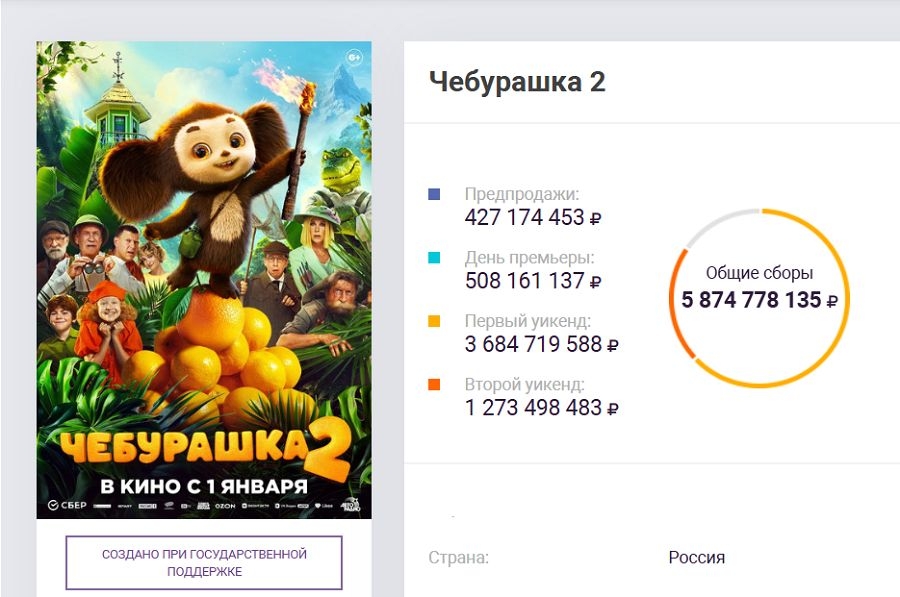Click the Чебурашка 2 title heading
The image size is (900, 597).
click(x=517, y=82)
